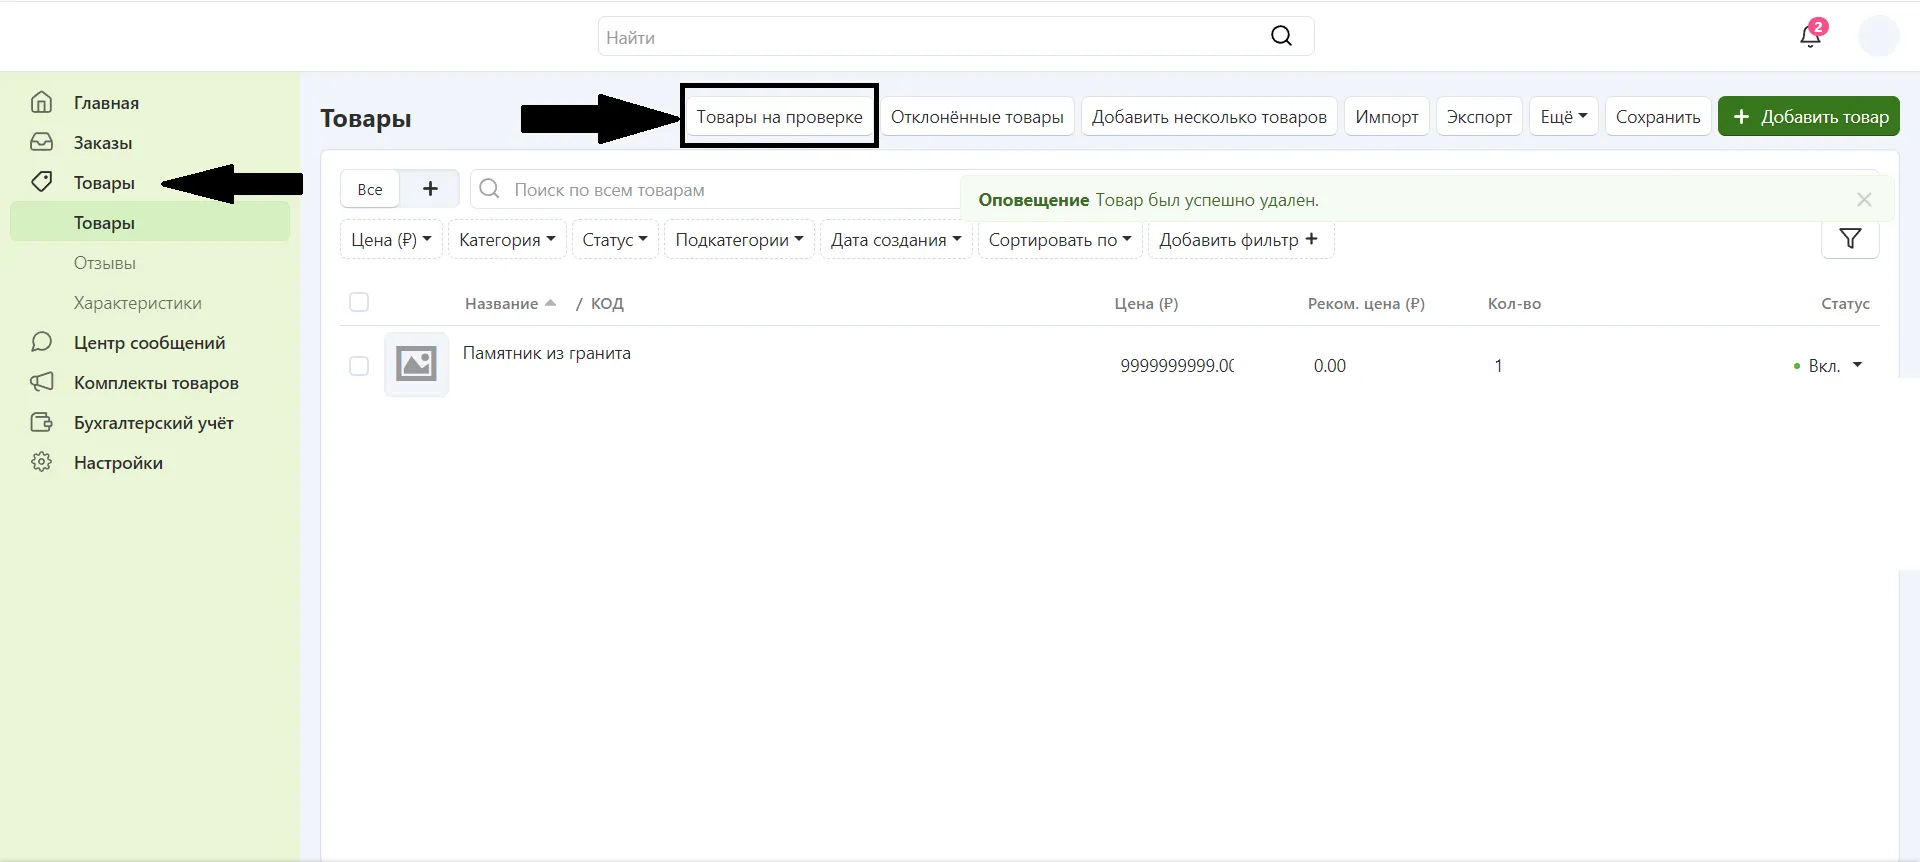Image resolution: width=1920 pixels, height=862 pixels.
Task: Open Характеристики in the sidebar
Action: coord(138,303)
